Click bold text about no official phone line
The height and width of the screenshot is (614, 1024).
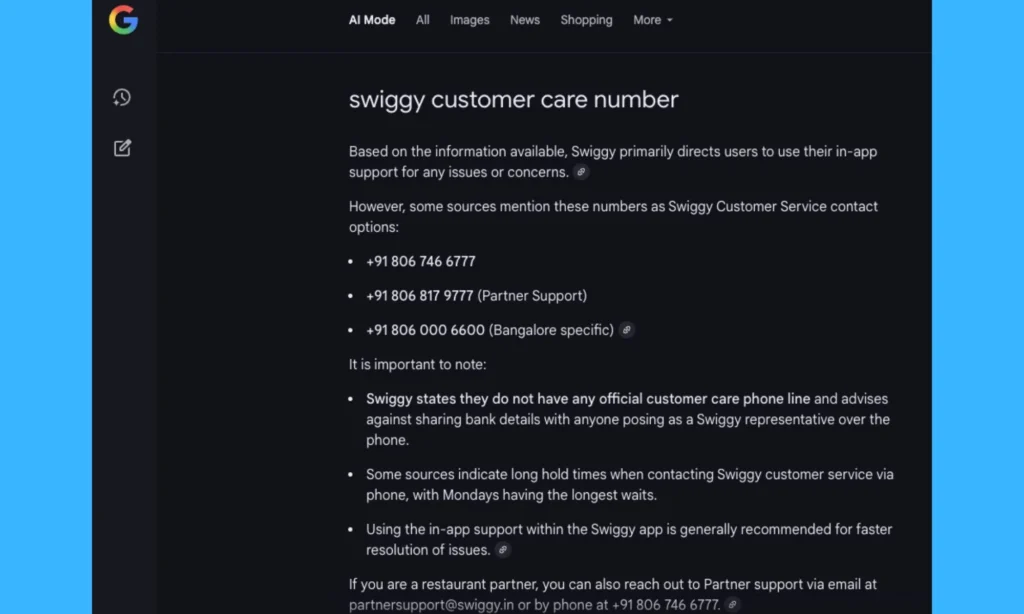point(588,399)
